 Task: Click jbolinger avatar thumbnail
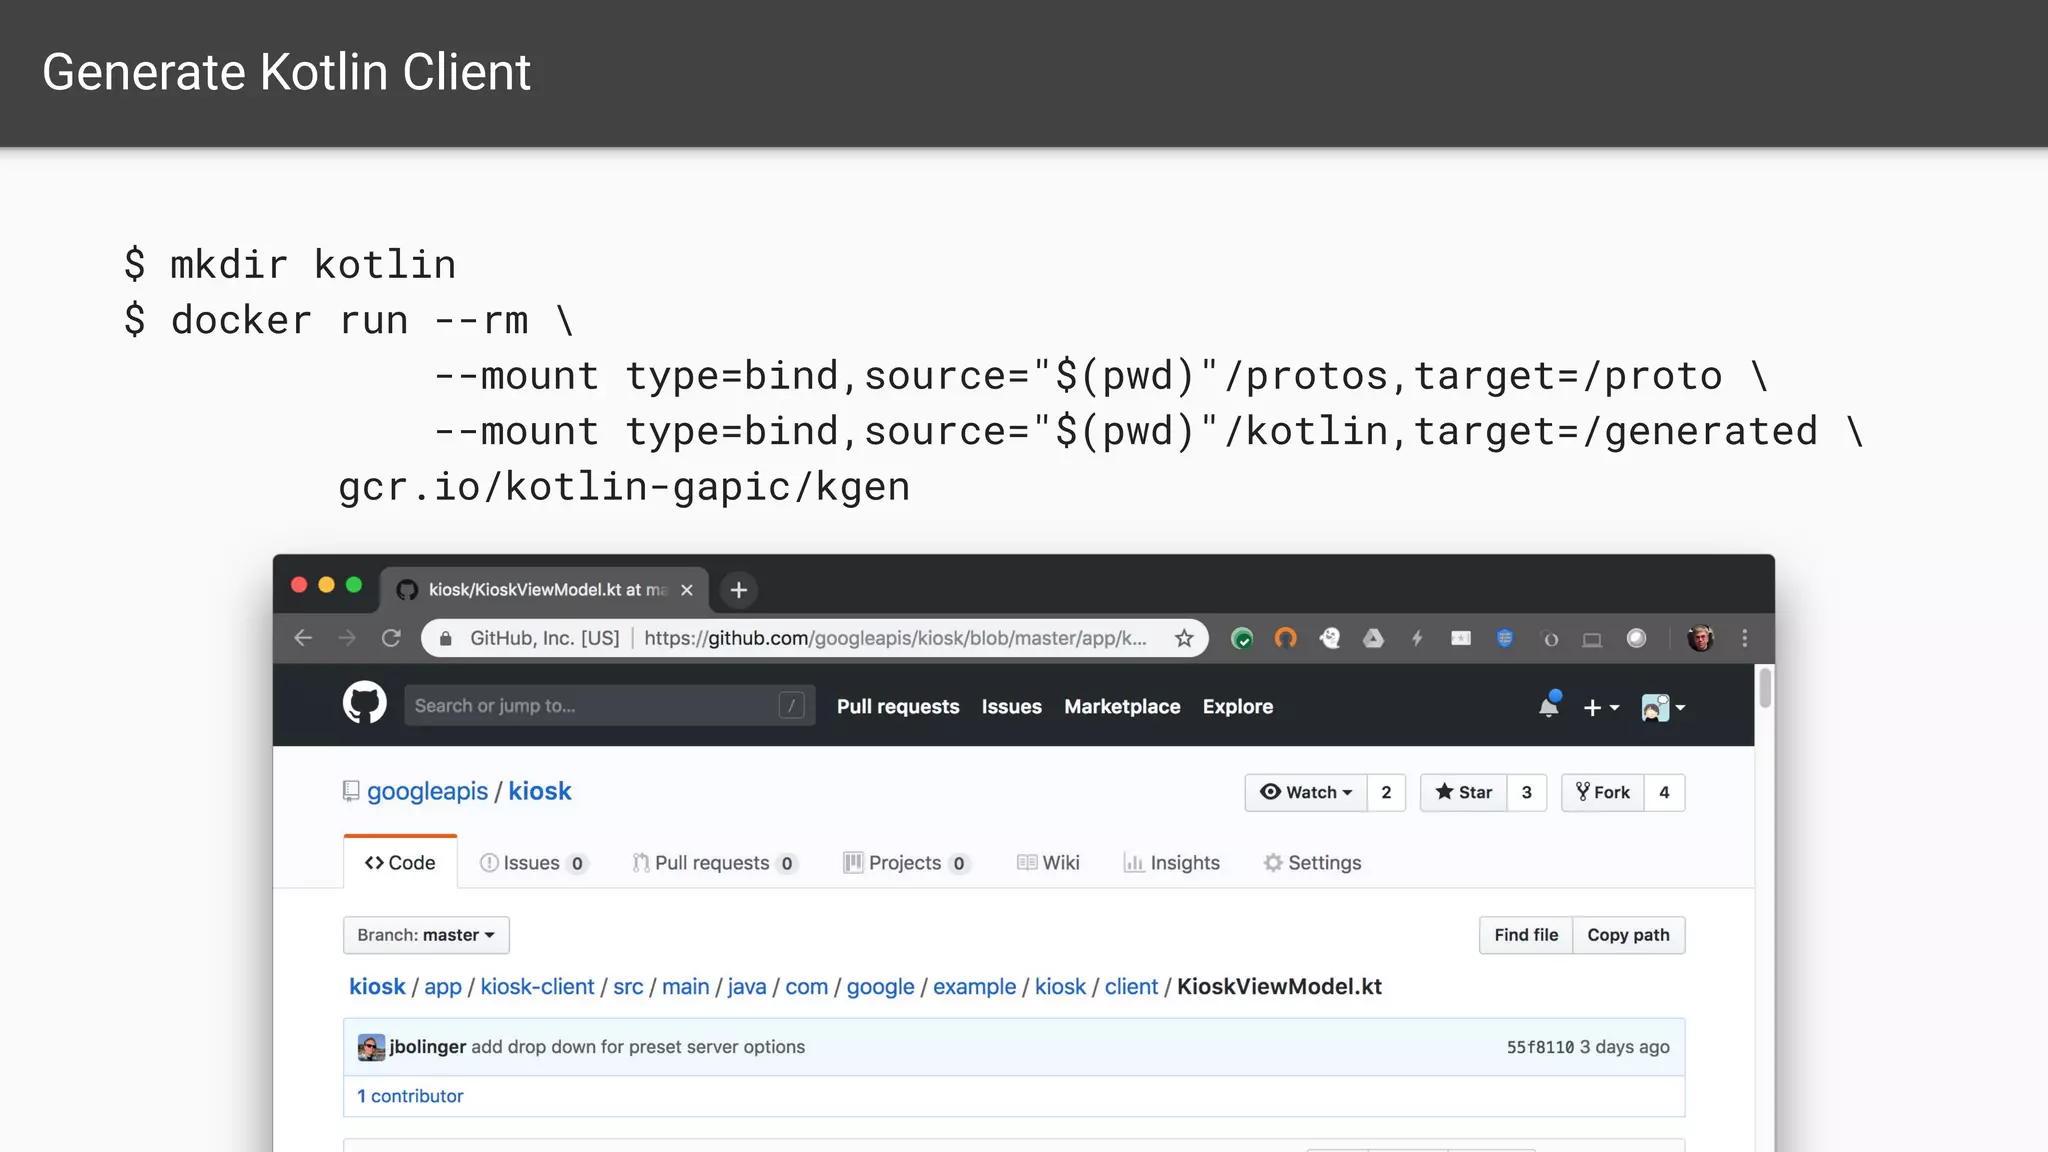(x=371, y=1047)
